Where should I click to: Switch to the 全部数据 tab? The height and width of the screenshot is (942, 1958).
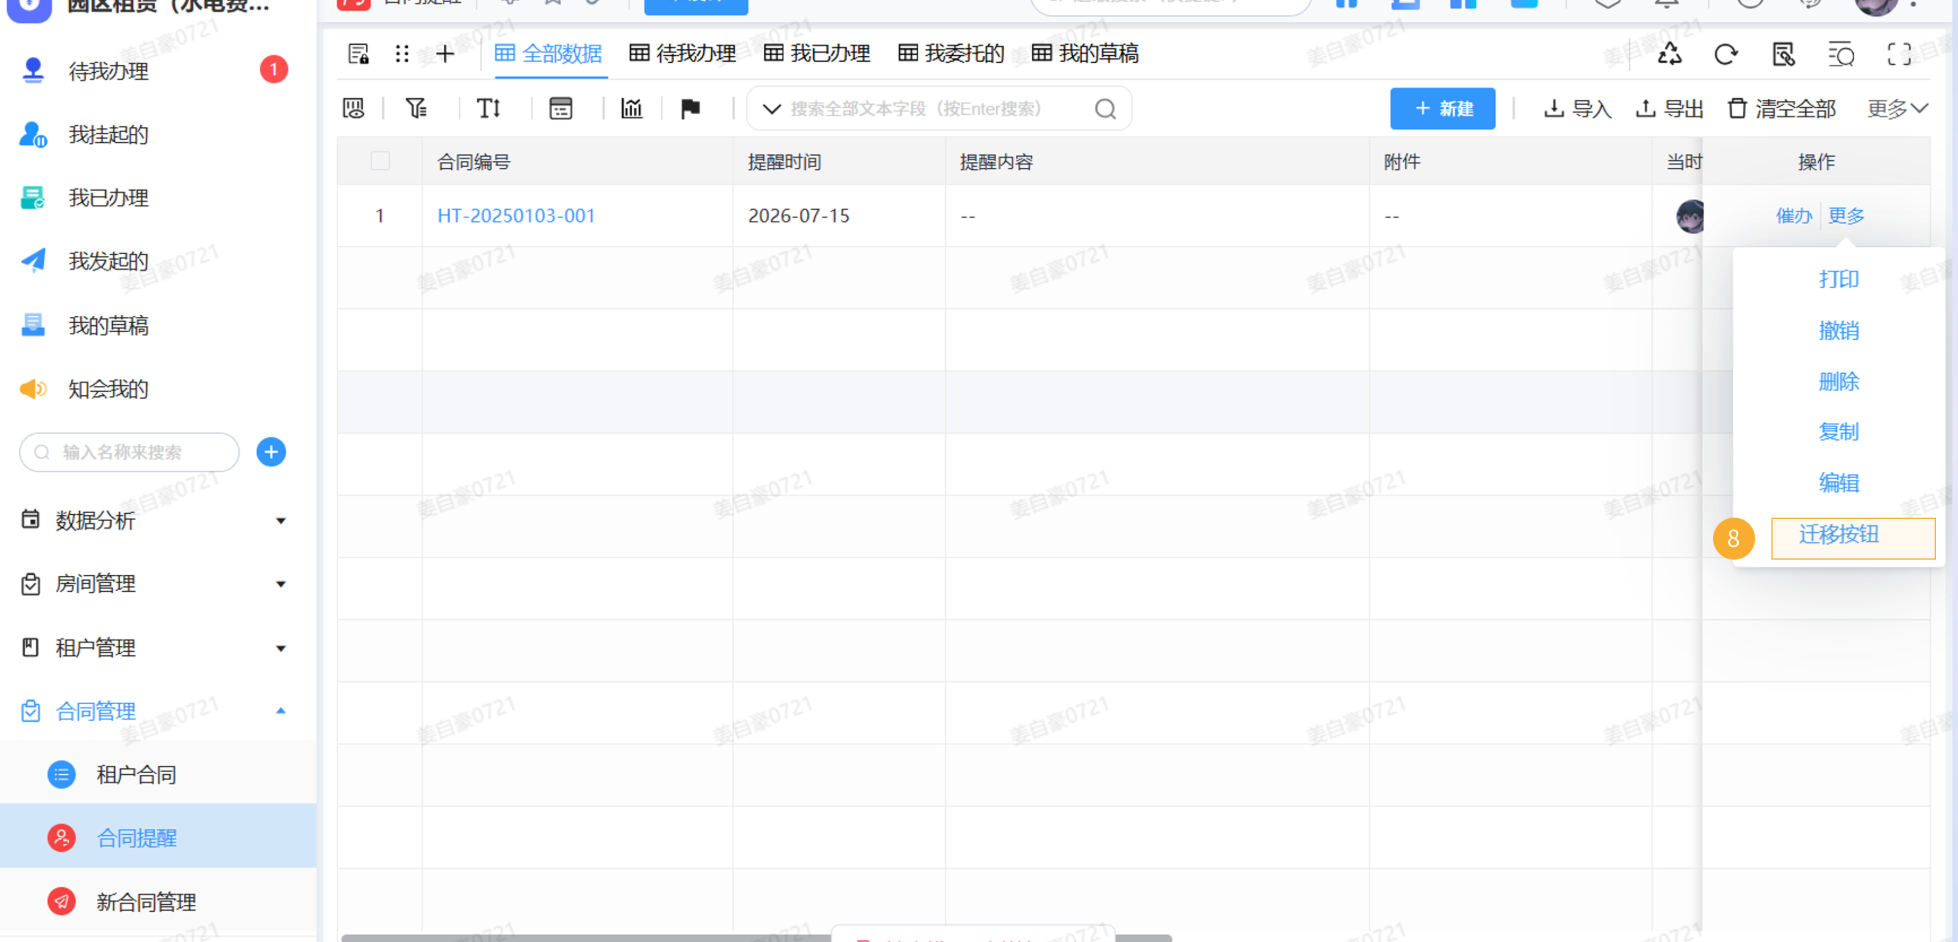[x=549, y=54]
